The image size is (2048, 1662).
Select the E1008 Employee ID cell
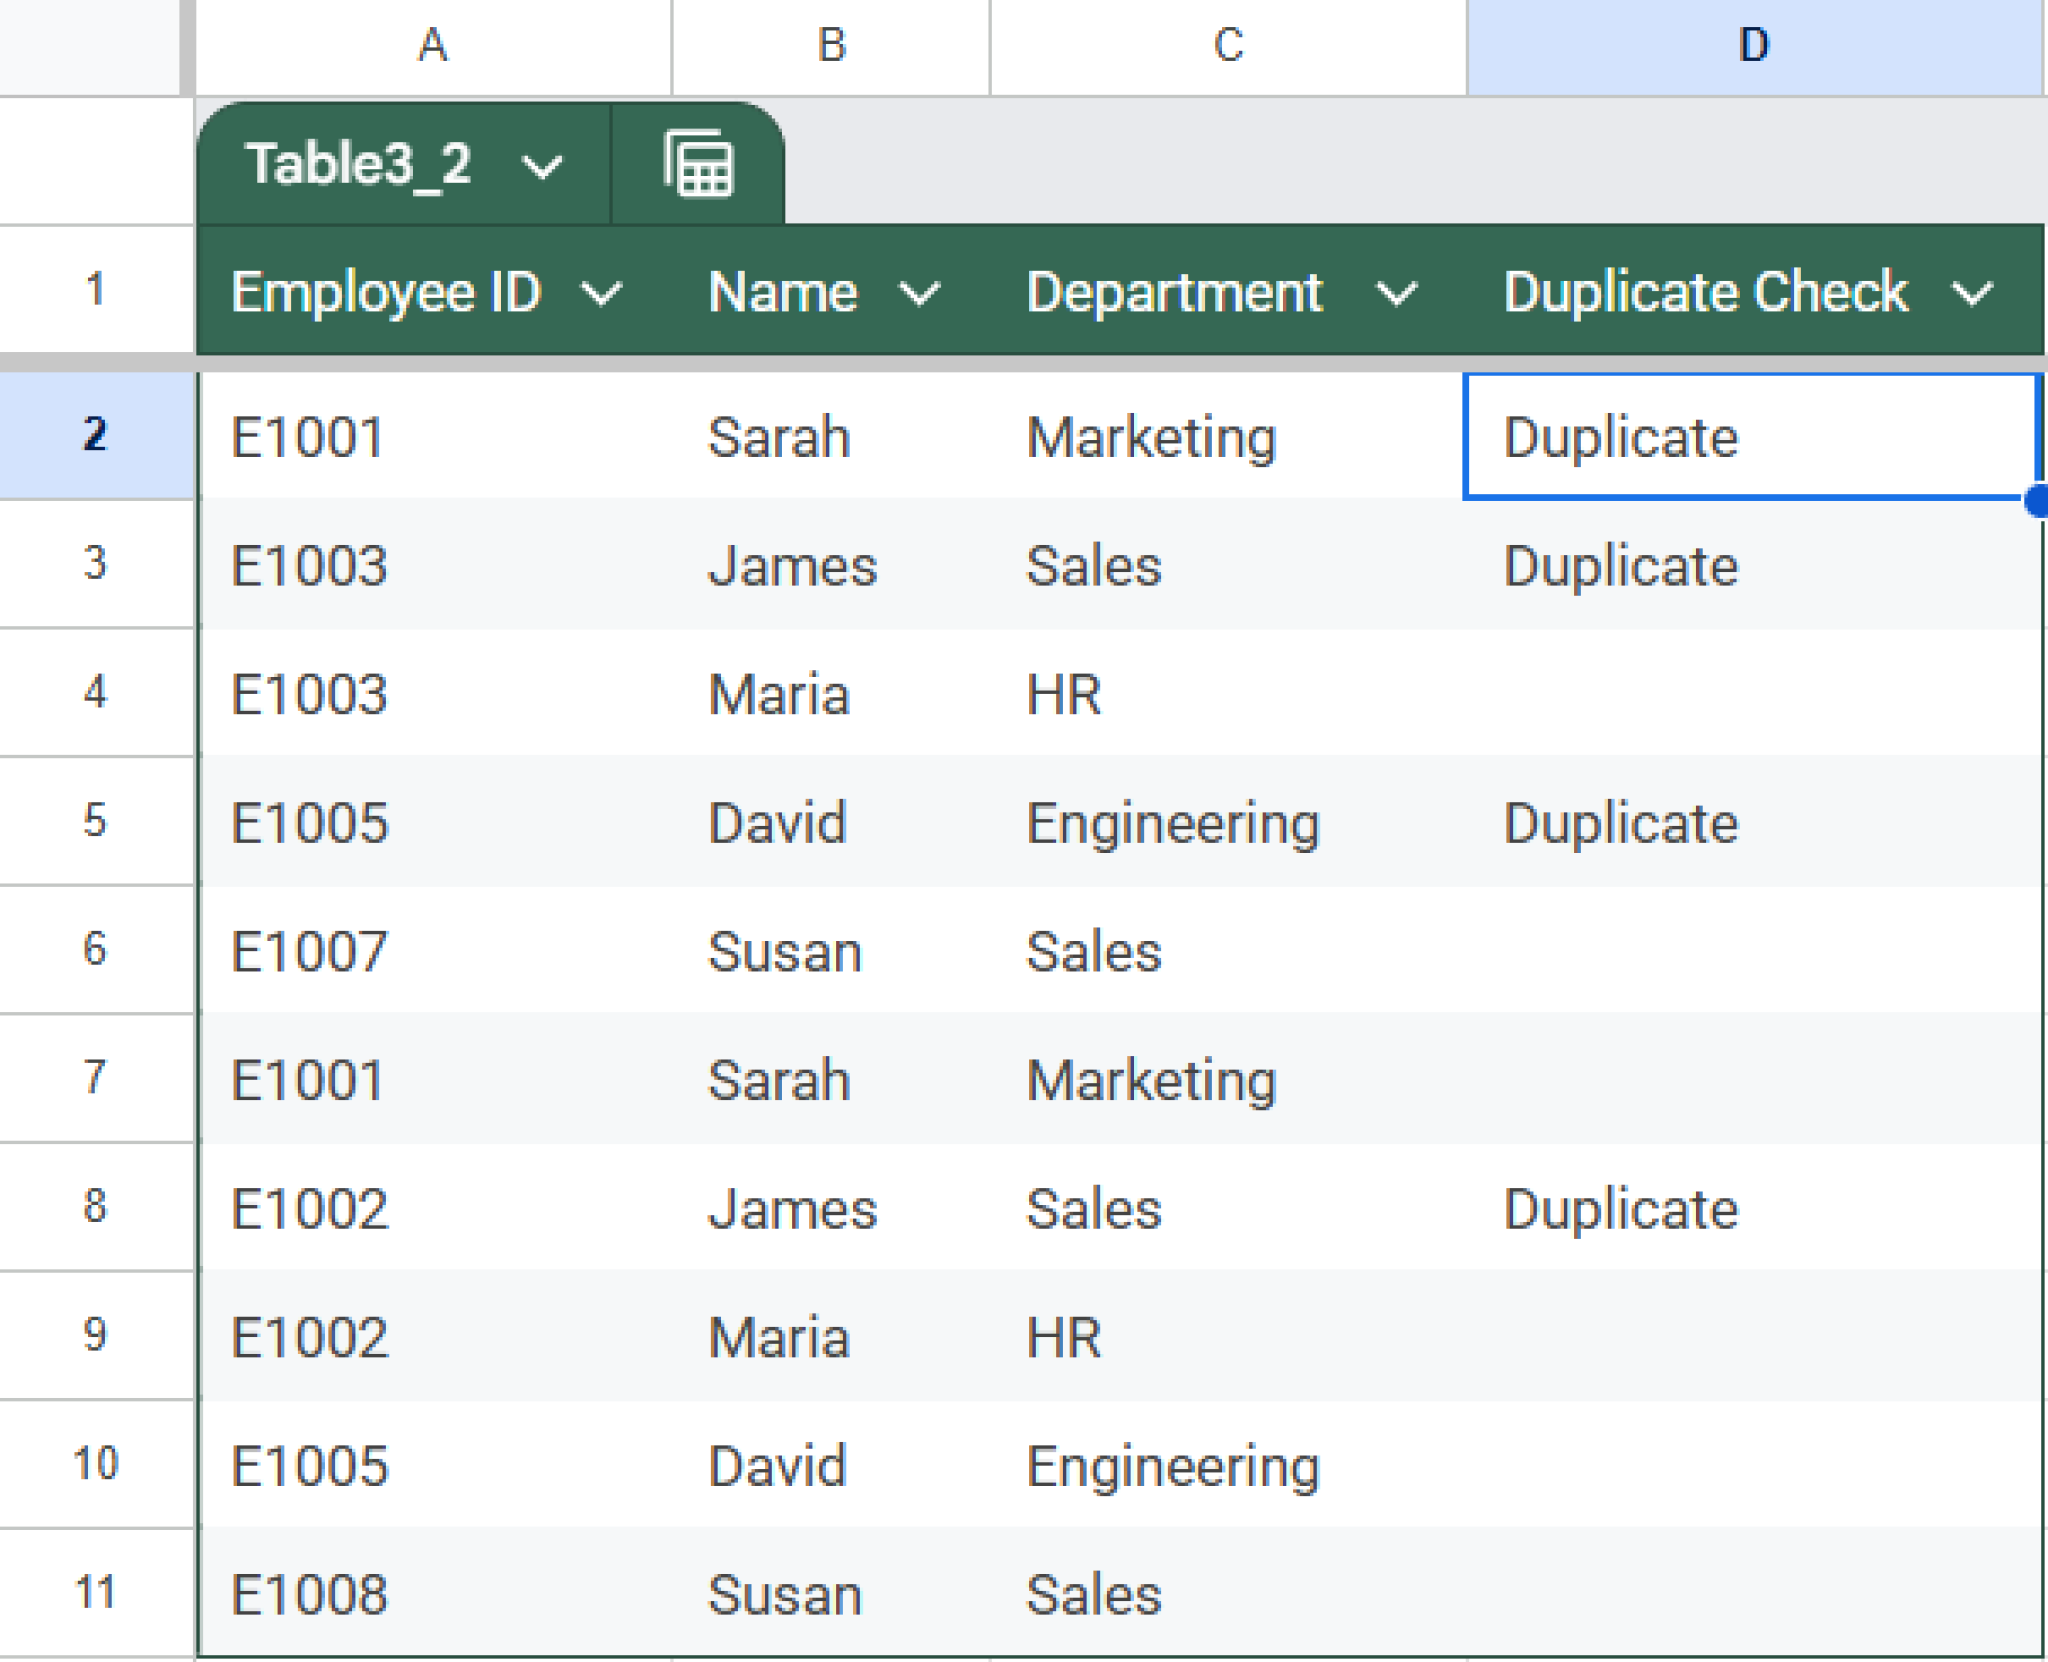pos(307,1595)
